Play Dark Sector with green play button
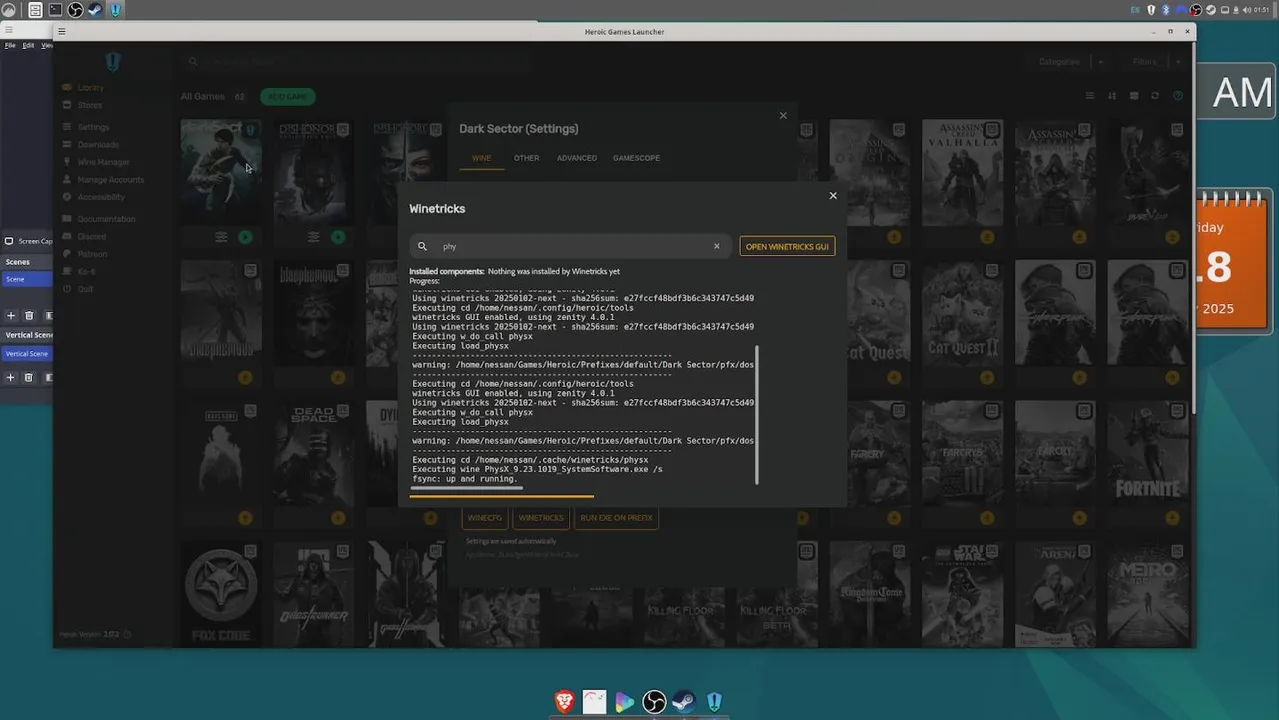Image resolution: width=1279 pixels, height=720 pixels. coord(245,237)
